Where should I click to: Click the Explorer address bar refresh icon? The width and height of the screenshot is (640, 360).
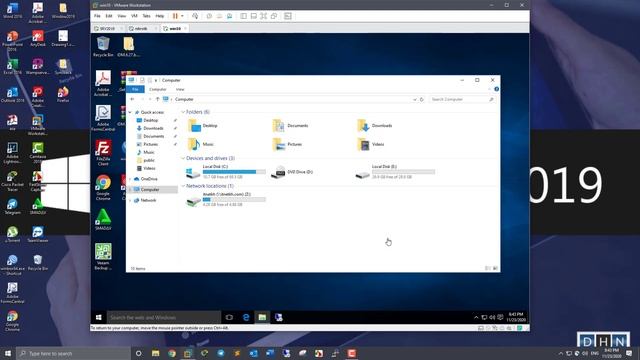(x=422, y=99)
